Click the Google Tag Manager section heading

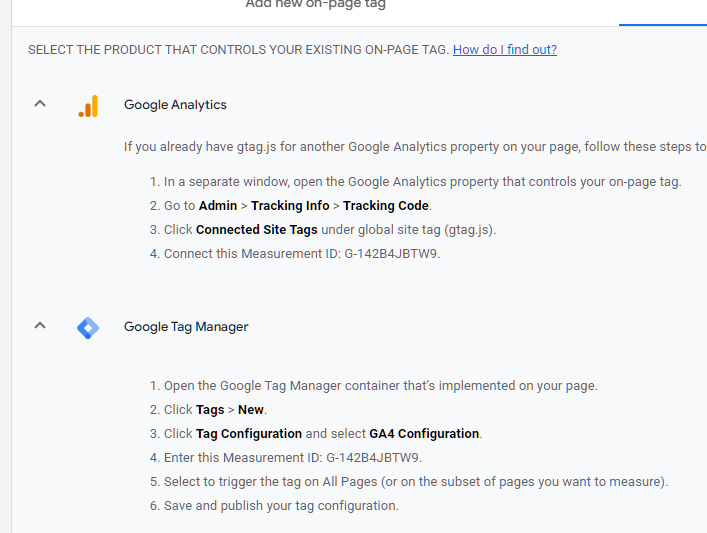[186, 327]
